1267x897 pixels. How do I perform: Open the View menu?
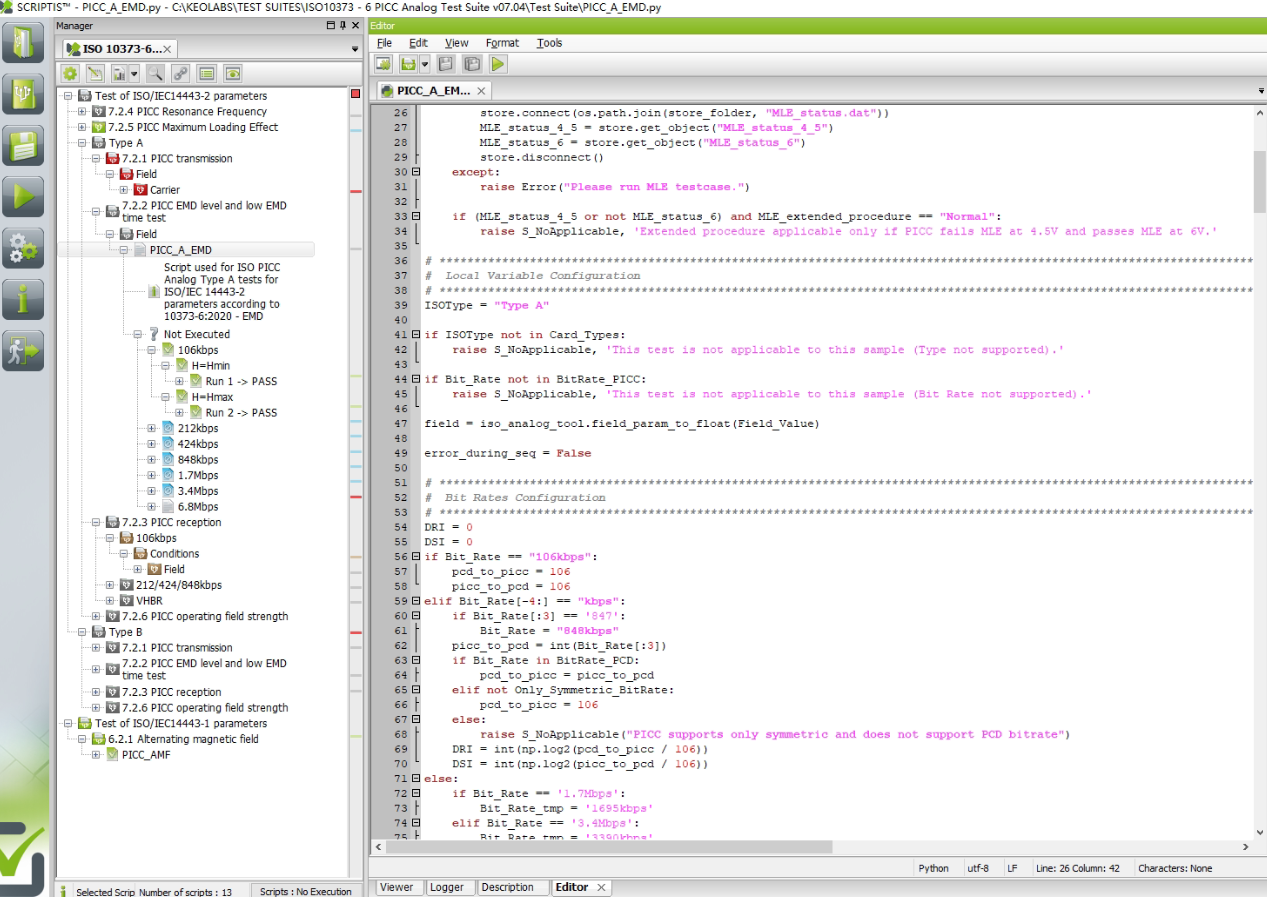pyautogui.click(x=456, y=43)
